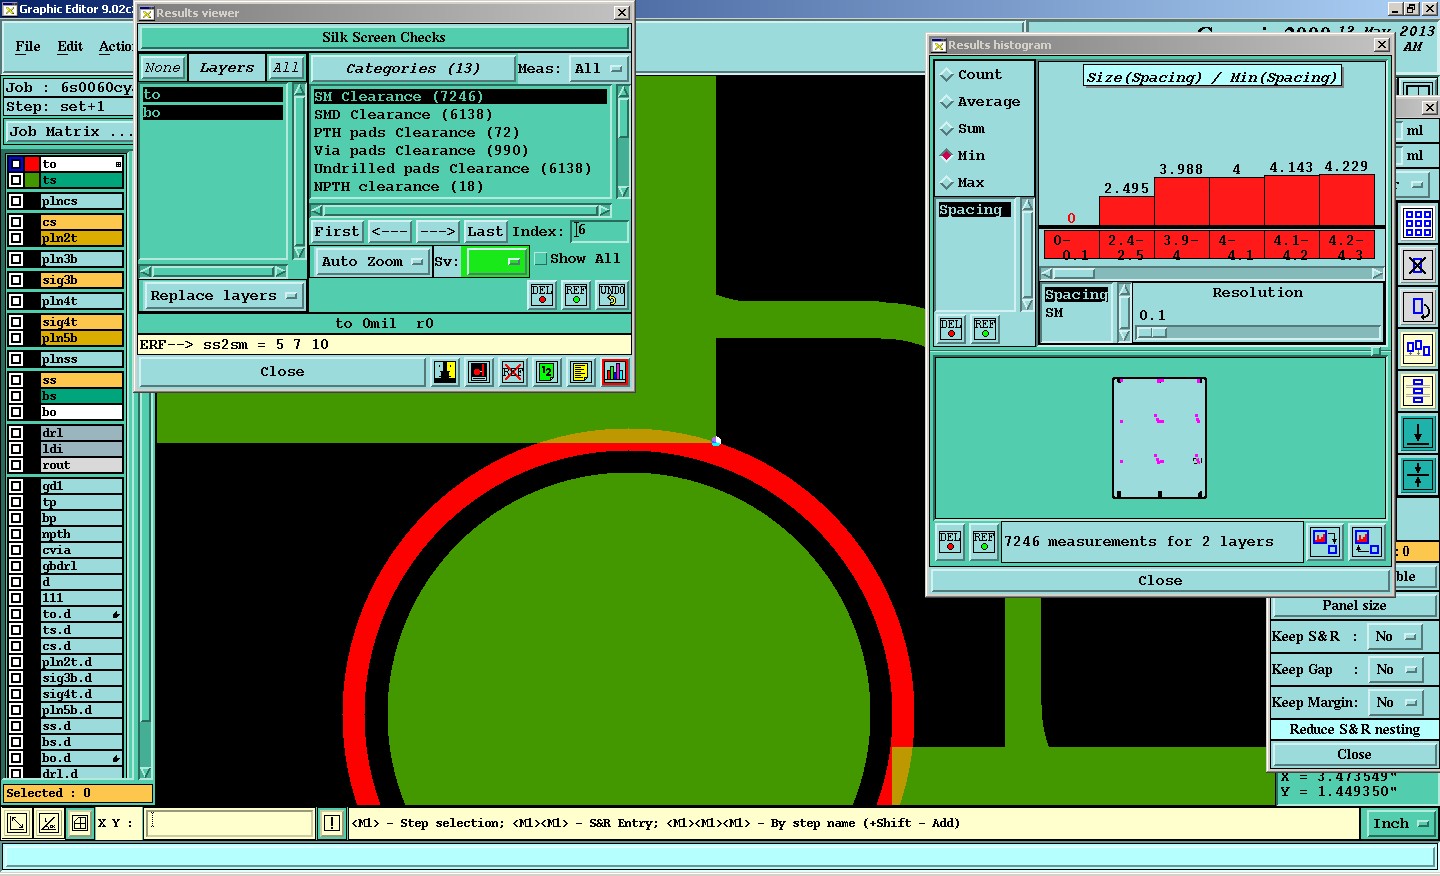Click the rotate rectangle icon
Viewport: 1440px width, 876px height.
[x=1418, y=307]
